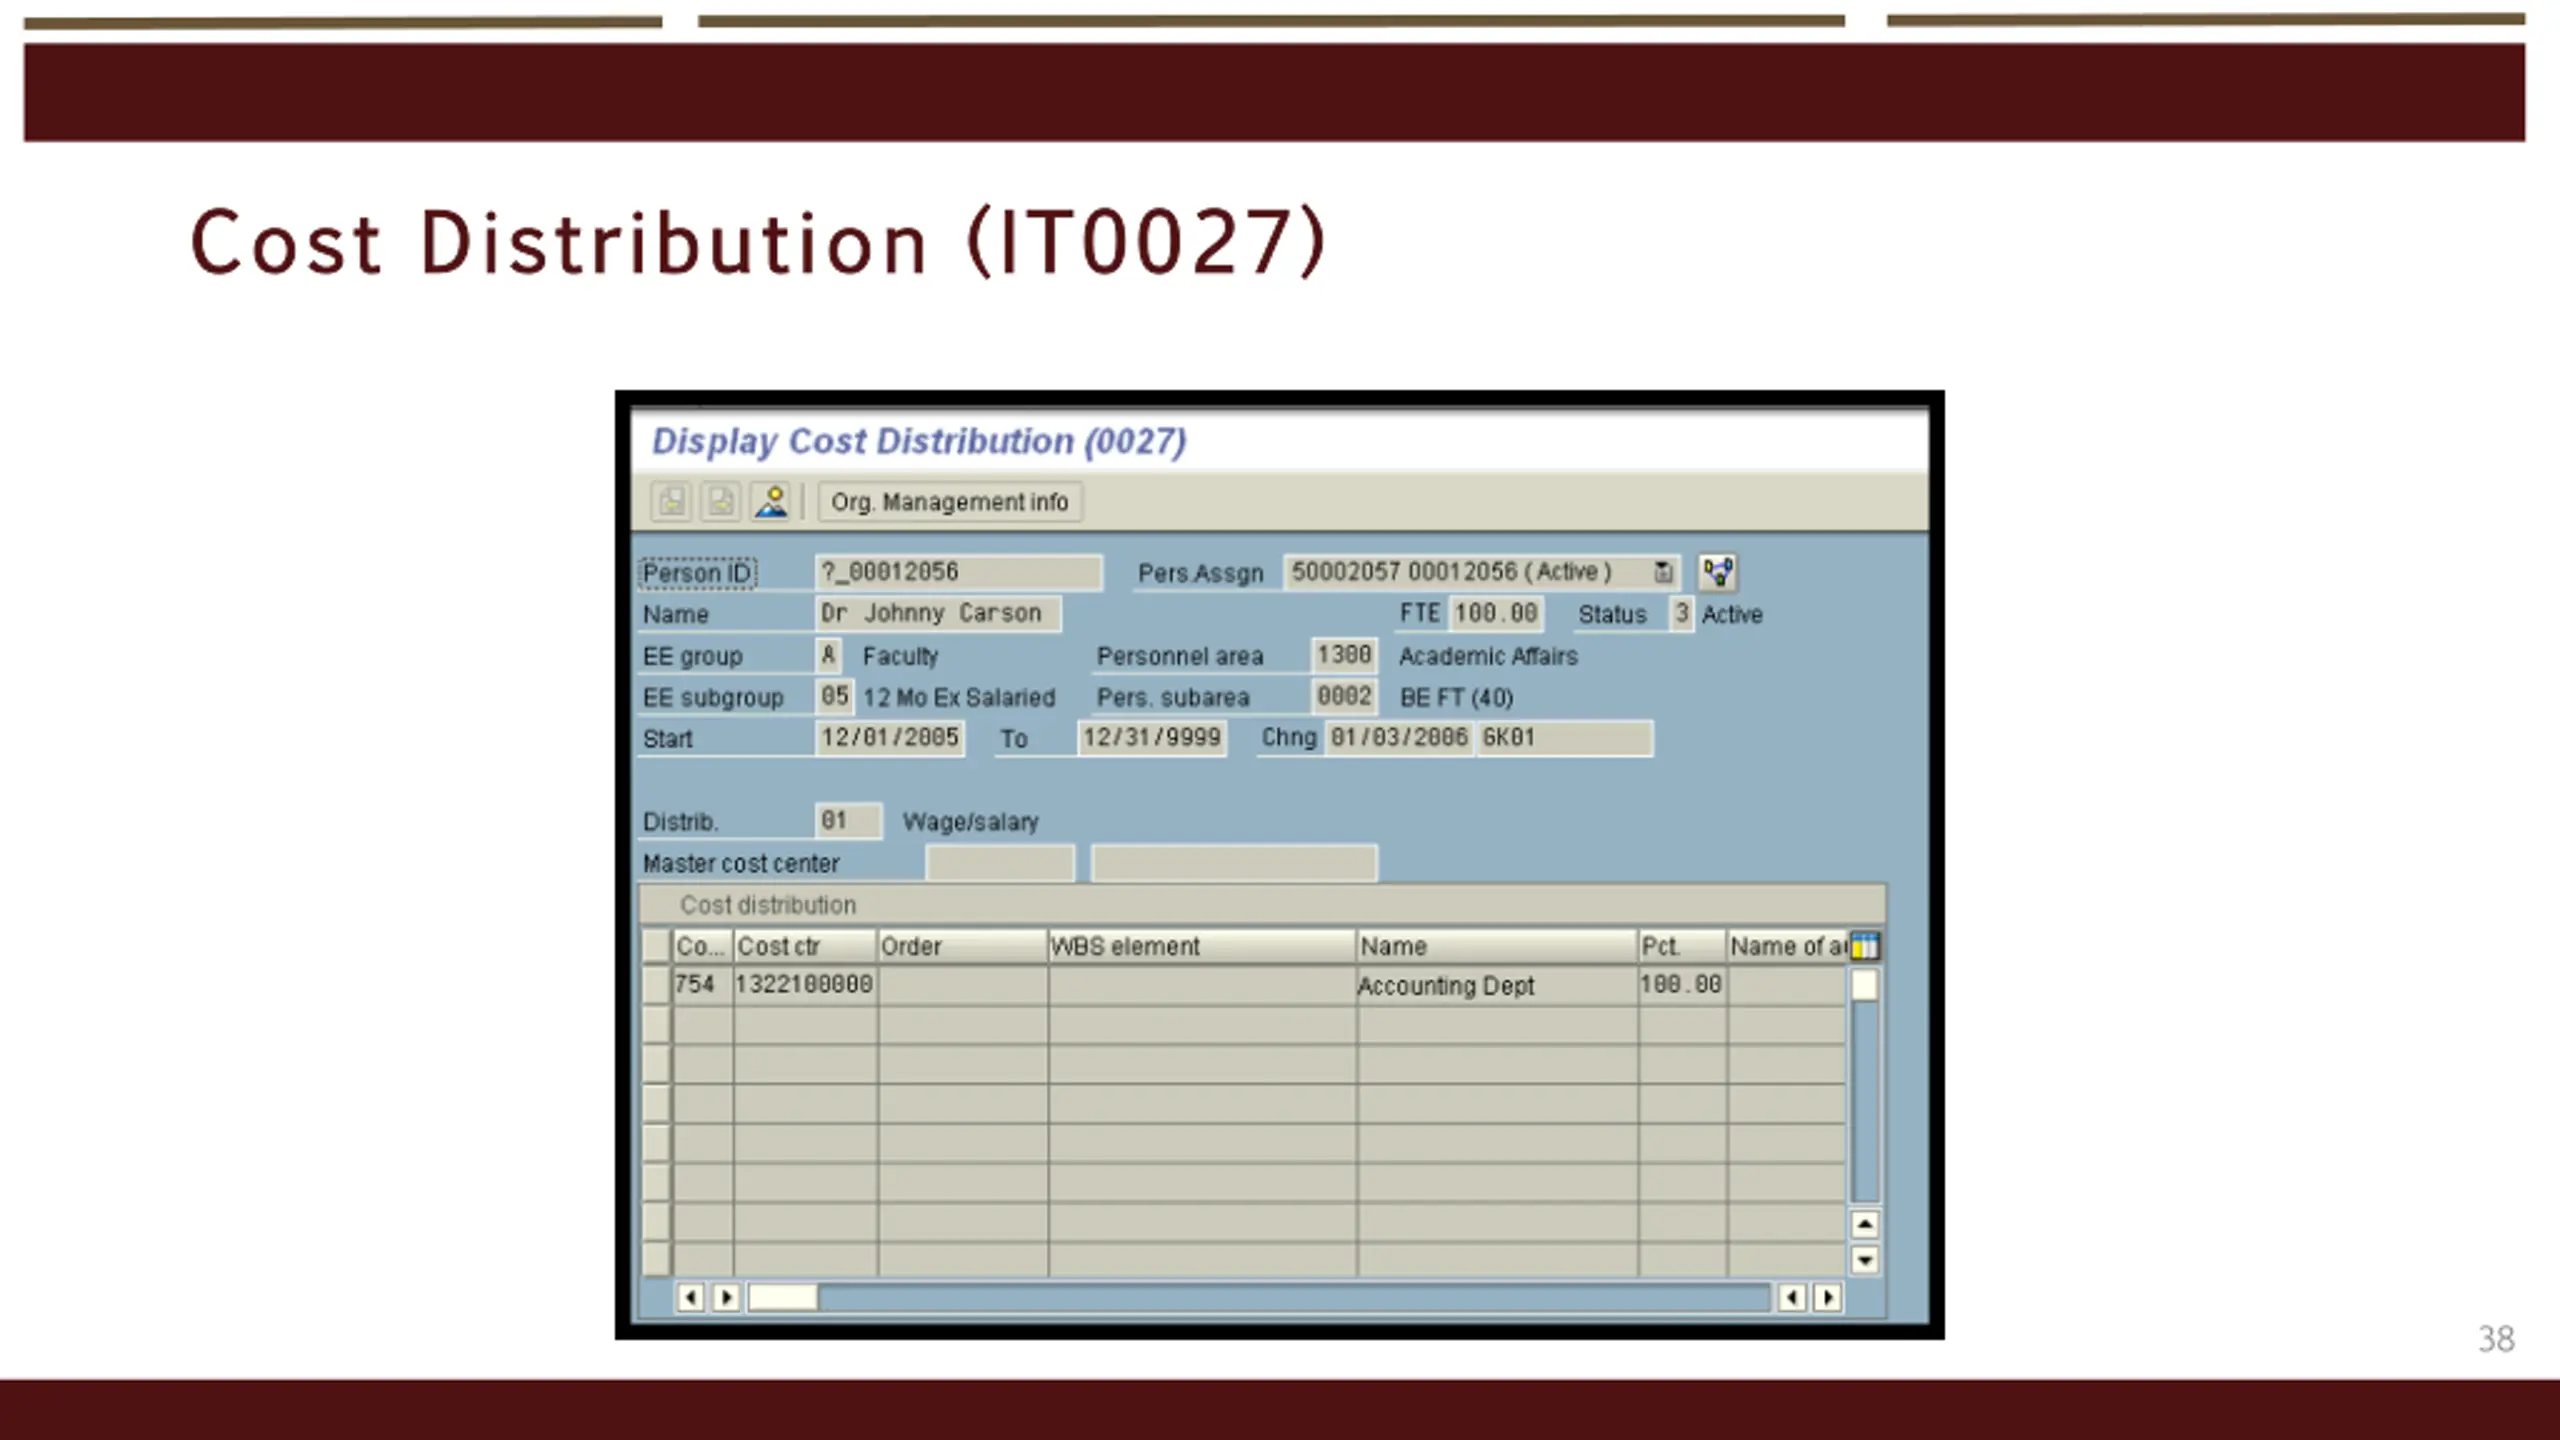This screenshot has width=2560, height=1440.
Task: Click the vertical scrollbar thumb
Action: 1865,985
